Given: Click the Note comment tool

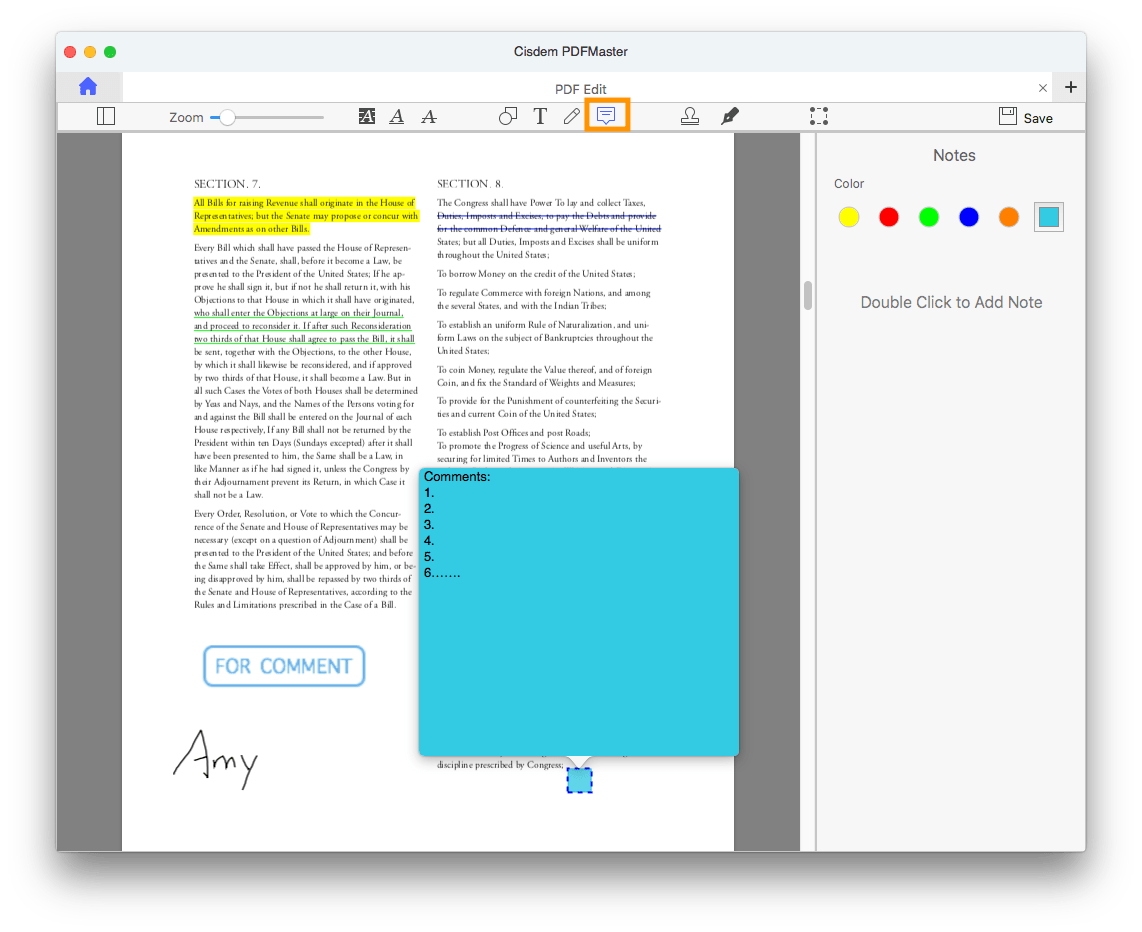Looking at the screenshot, I should pyautogui.click(x=606, y=116).
